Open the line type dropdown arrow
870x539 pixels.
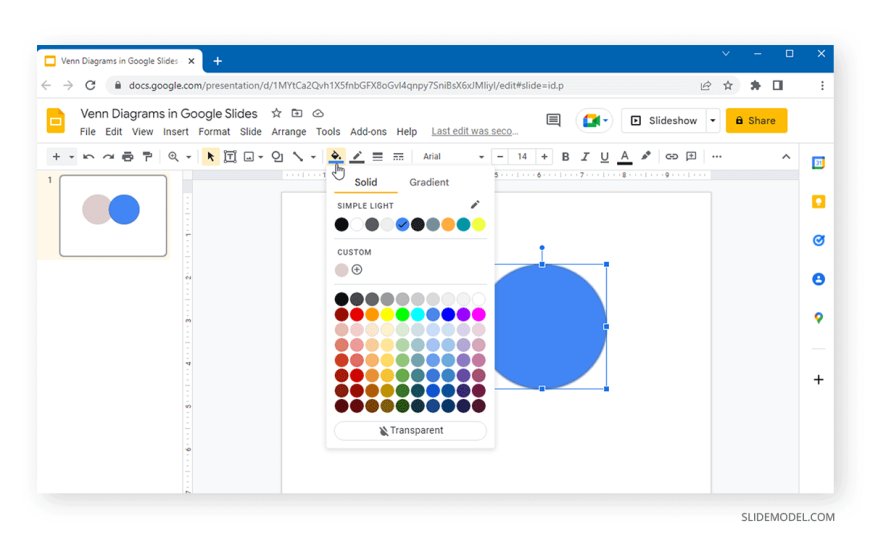(x=313, y=157)
